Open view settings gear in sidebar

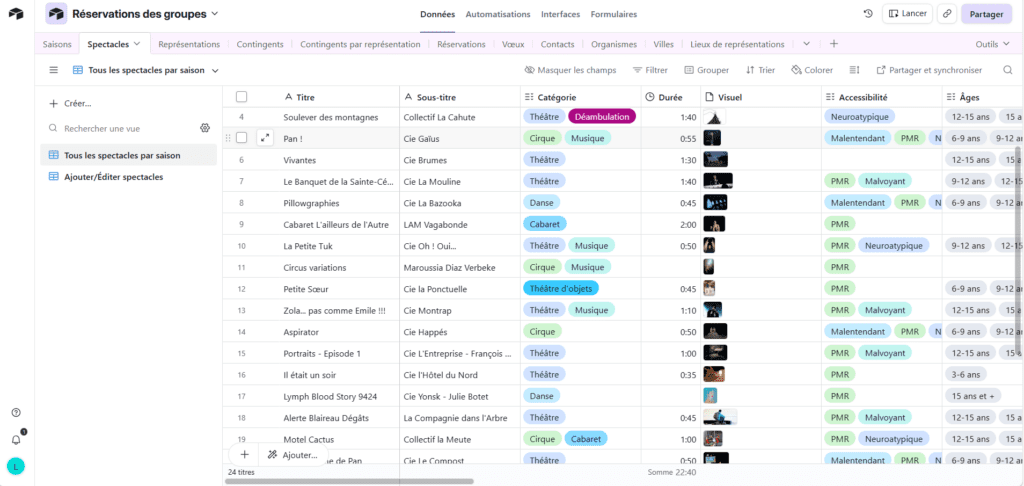coord(205,129)
